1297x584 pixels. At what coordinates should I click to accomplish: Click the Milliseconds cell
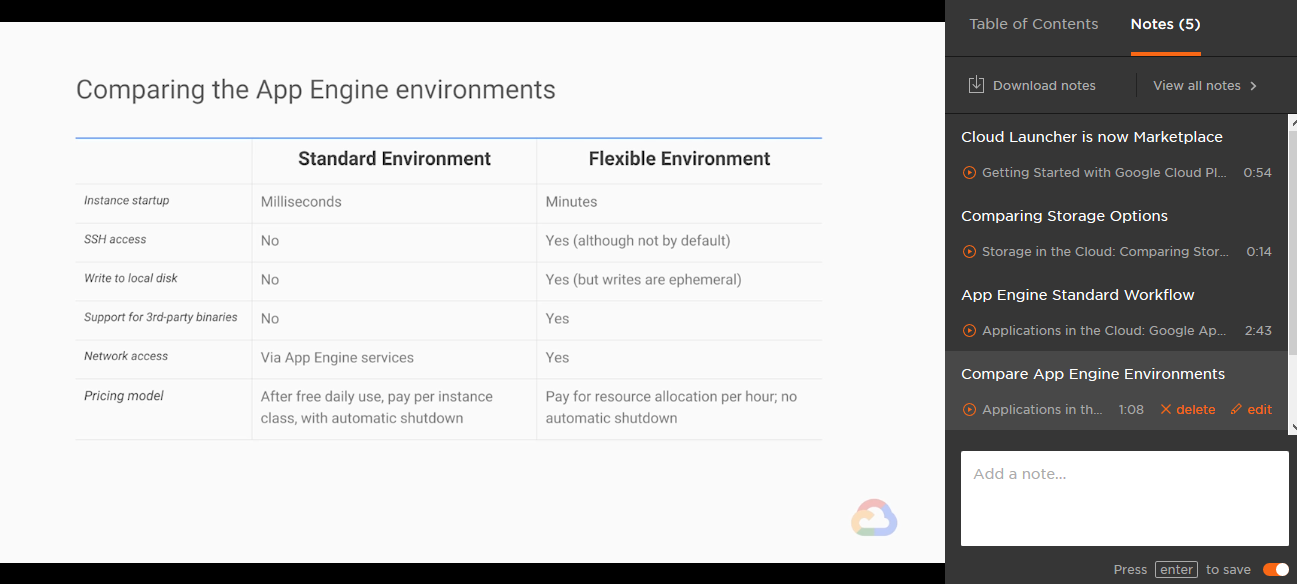(301, 202)
